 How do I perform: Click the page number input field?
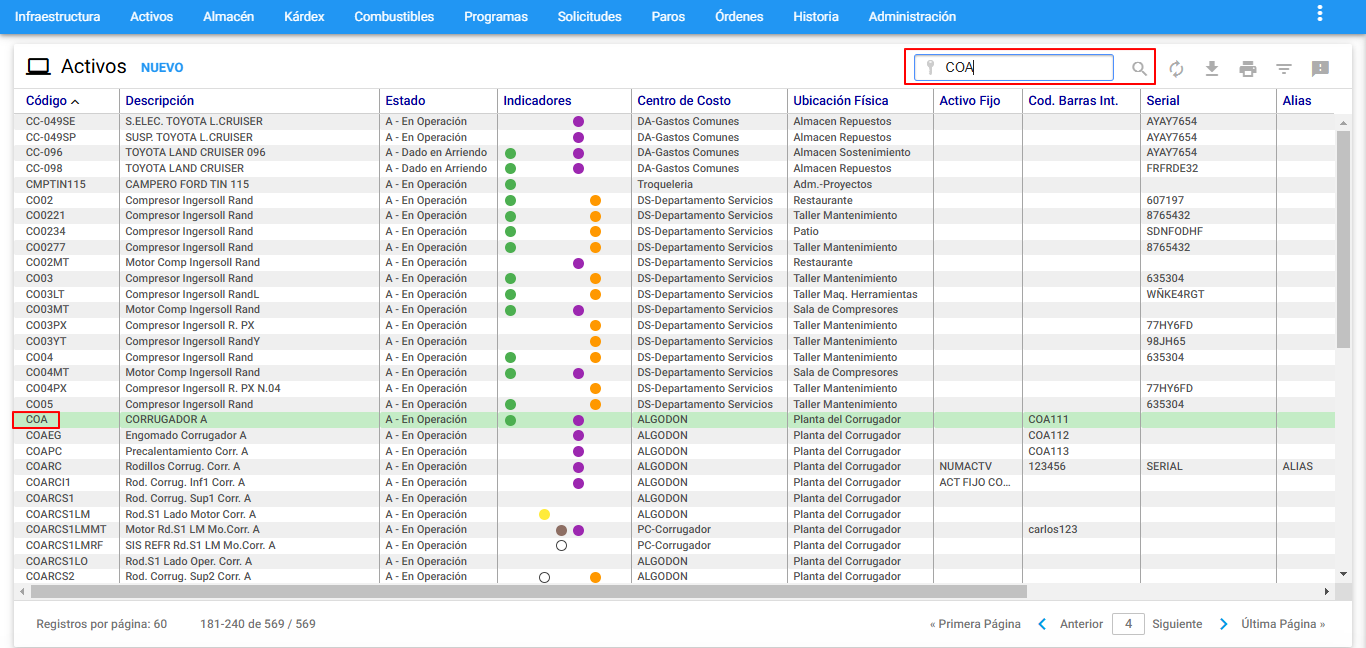(1128, 624)
